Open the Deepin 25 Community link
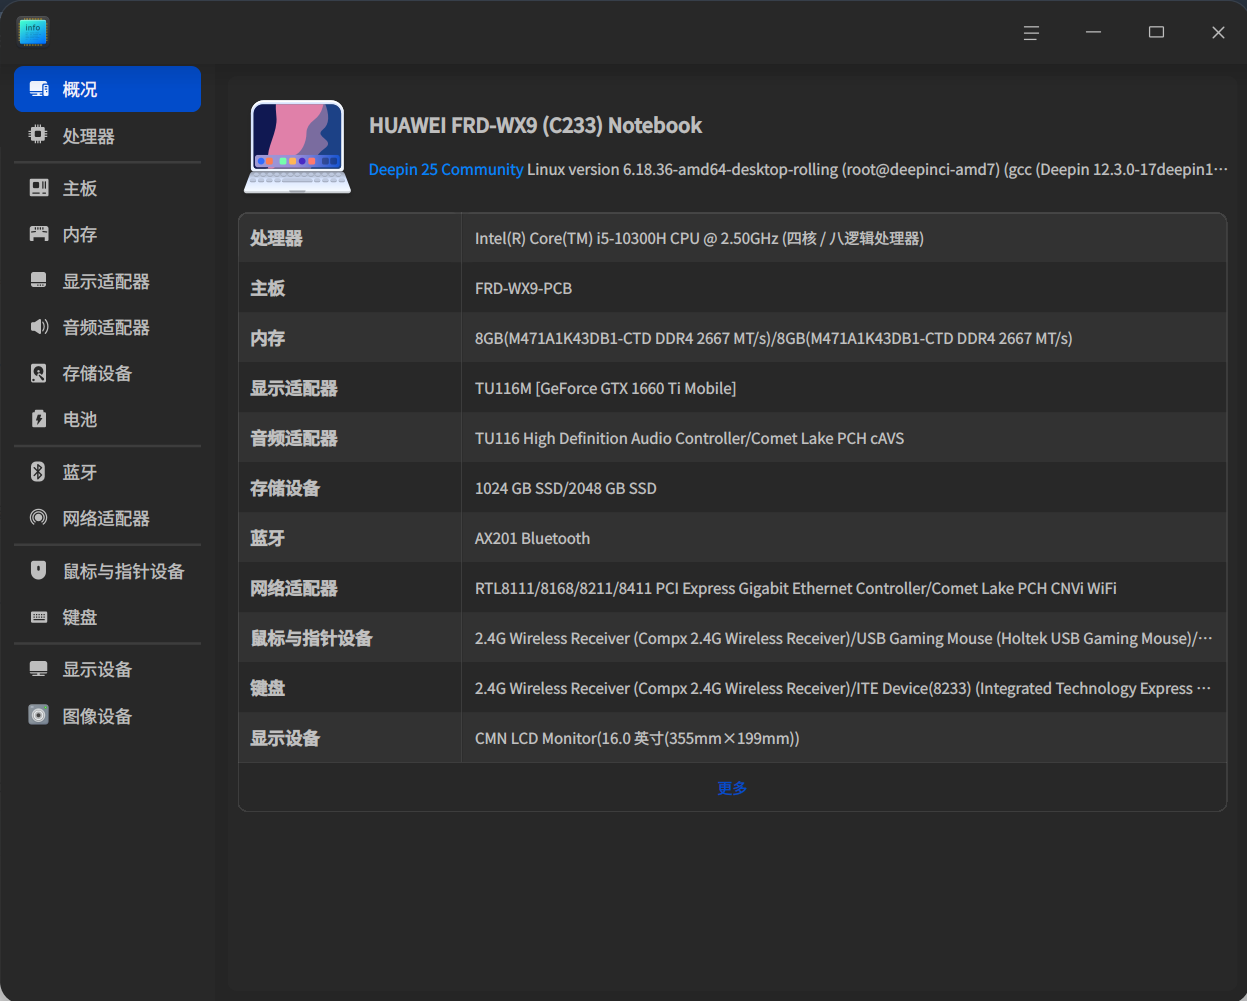 tap(446, 169)
